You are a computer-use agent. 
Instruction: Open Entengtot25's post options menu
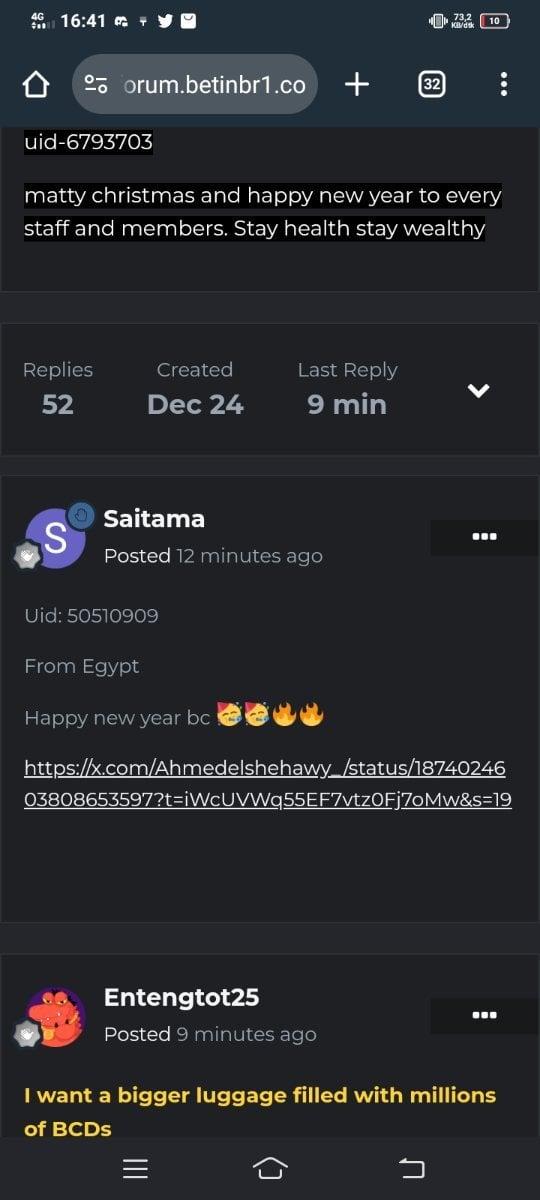(x=484, y=1016)
